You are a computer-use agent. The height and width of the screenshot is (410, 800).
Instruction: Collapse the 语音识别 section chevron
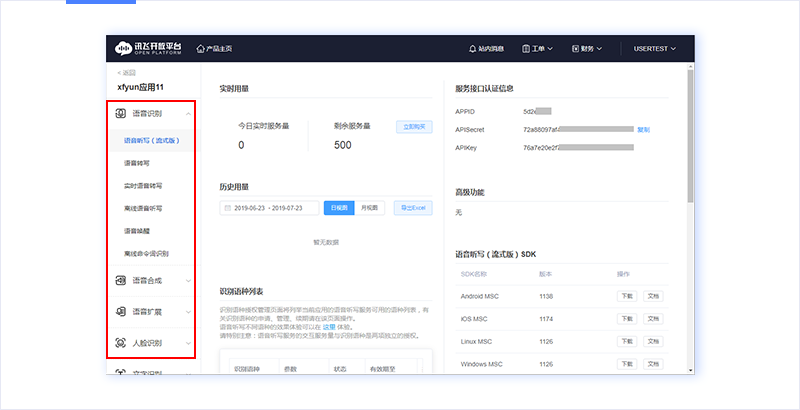coord(188,114)
